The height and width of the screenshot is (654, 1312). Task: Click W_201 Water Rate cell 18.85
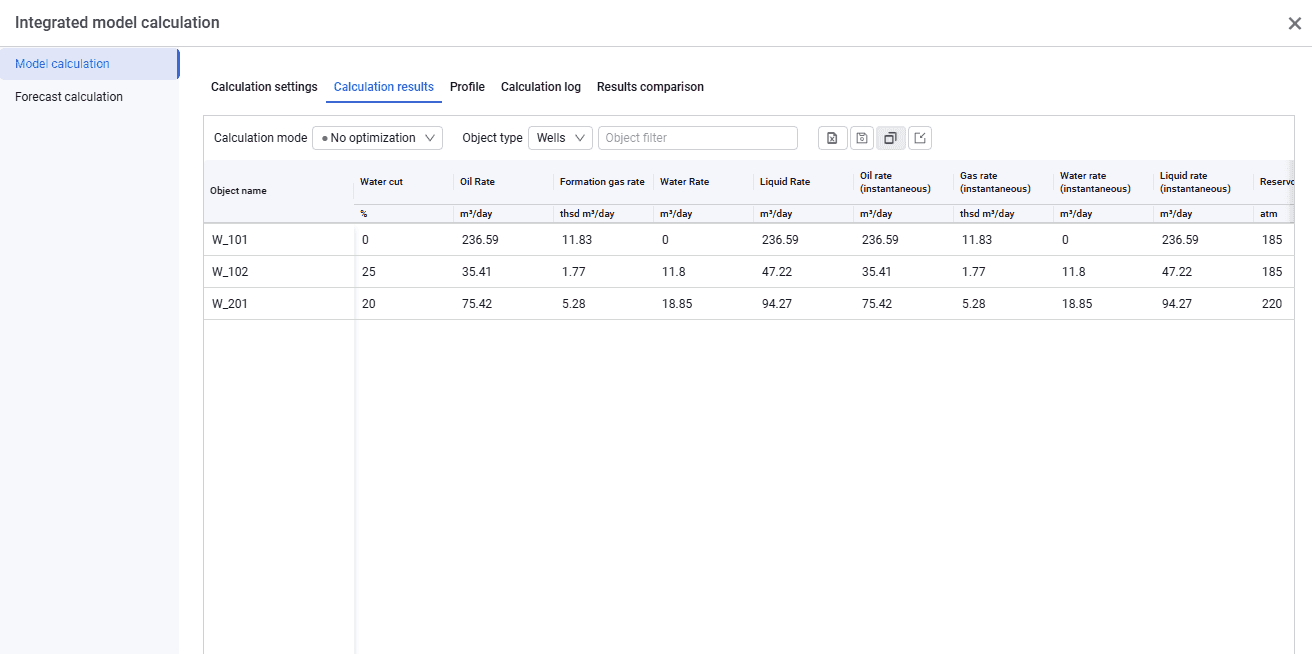(x=677, y=304)
